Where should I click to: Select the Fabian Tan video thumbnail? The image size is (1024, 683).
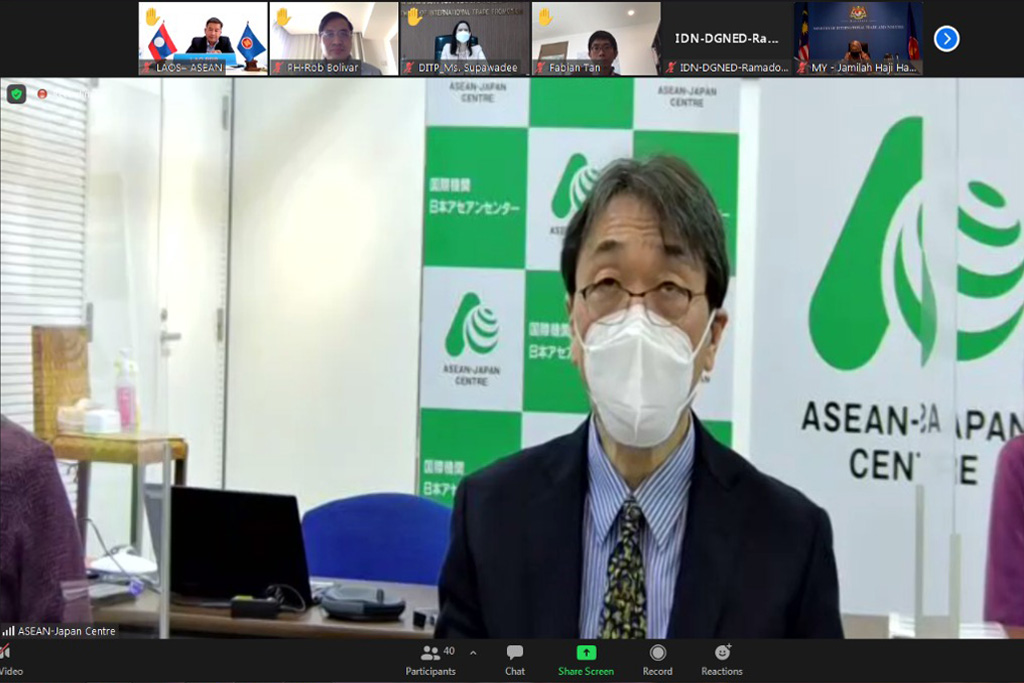596,39
